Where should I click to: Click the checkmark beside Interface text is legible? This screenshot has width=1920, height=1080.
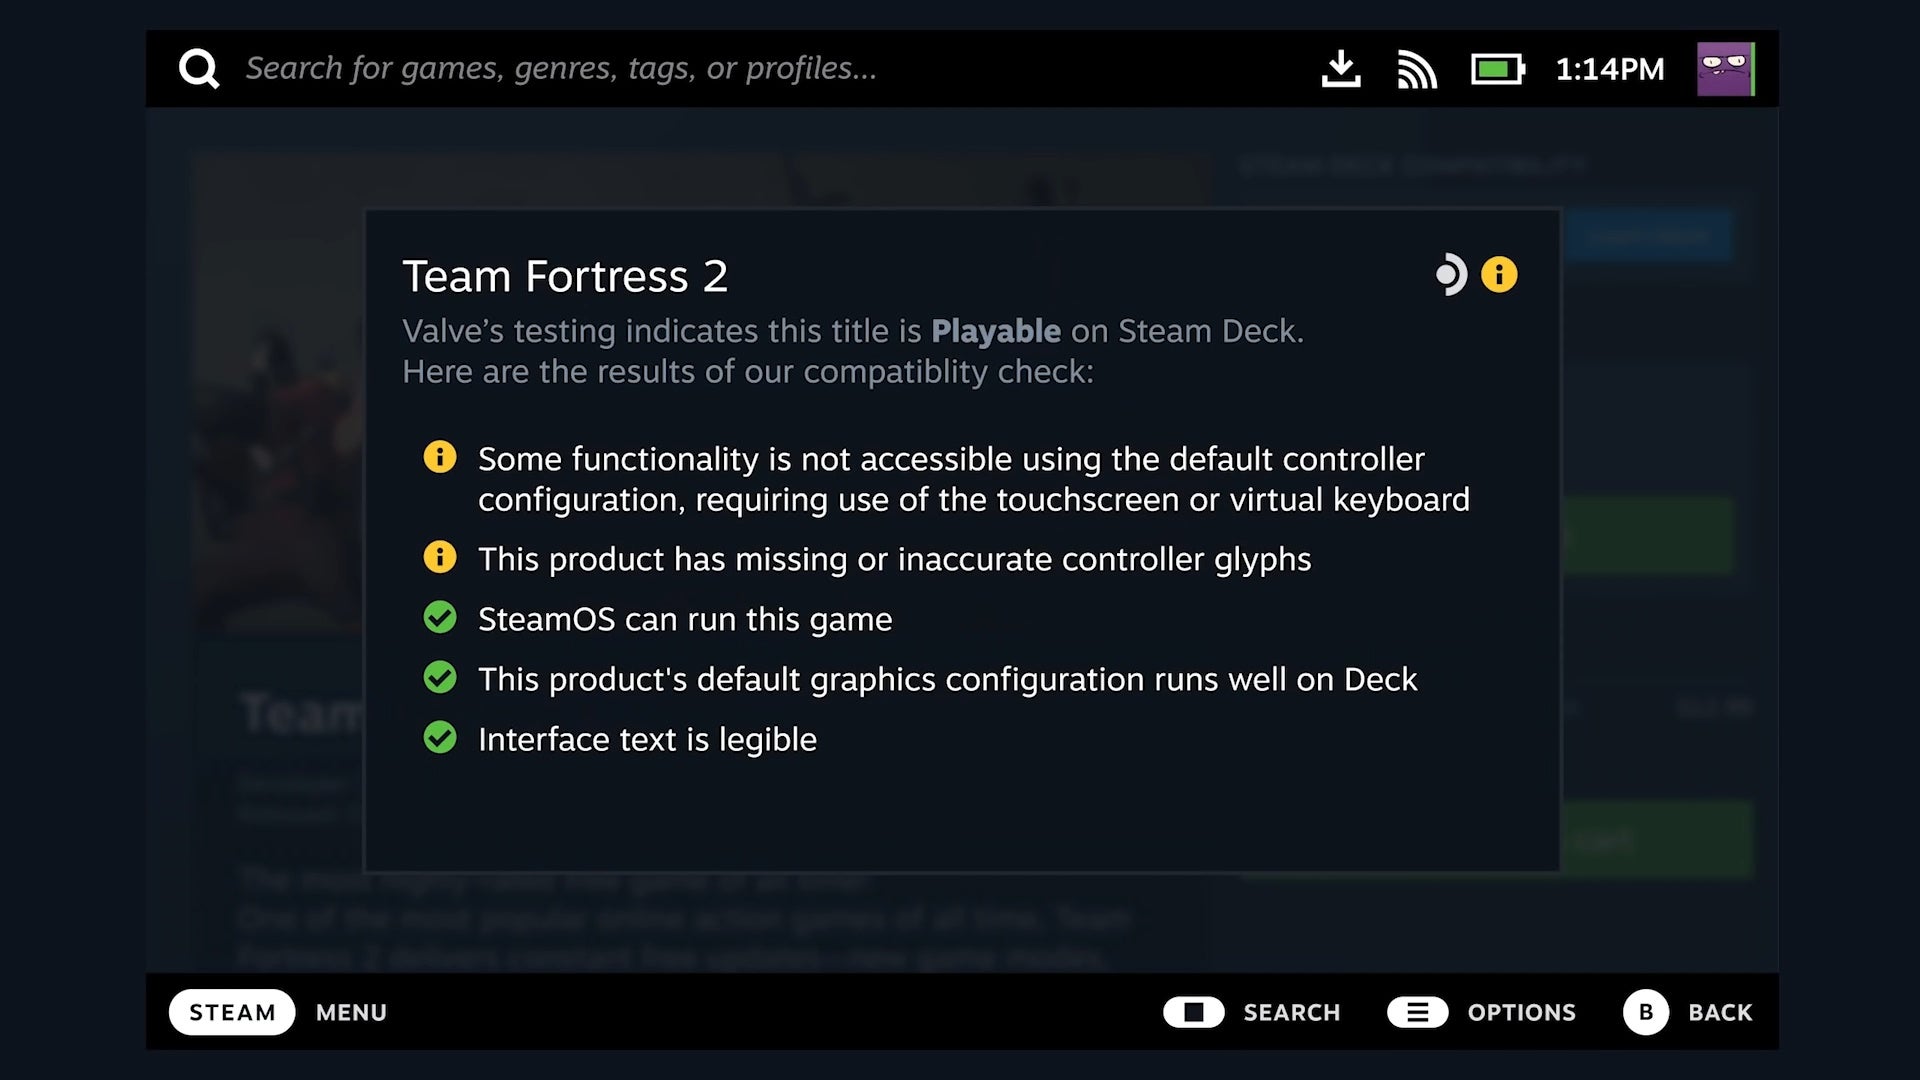coord(440,738)
